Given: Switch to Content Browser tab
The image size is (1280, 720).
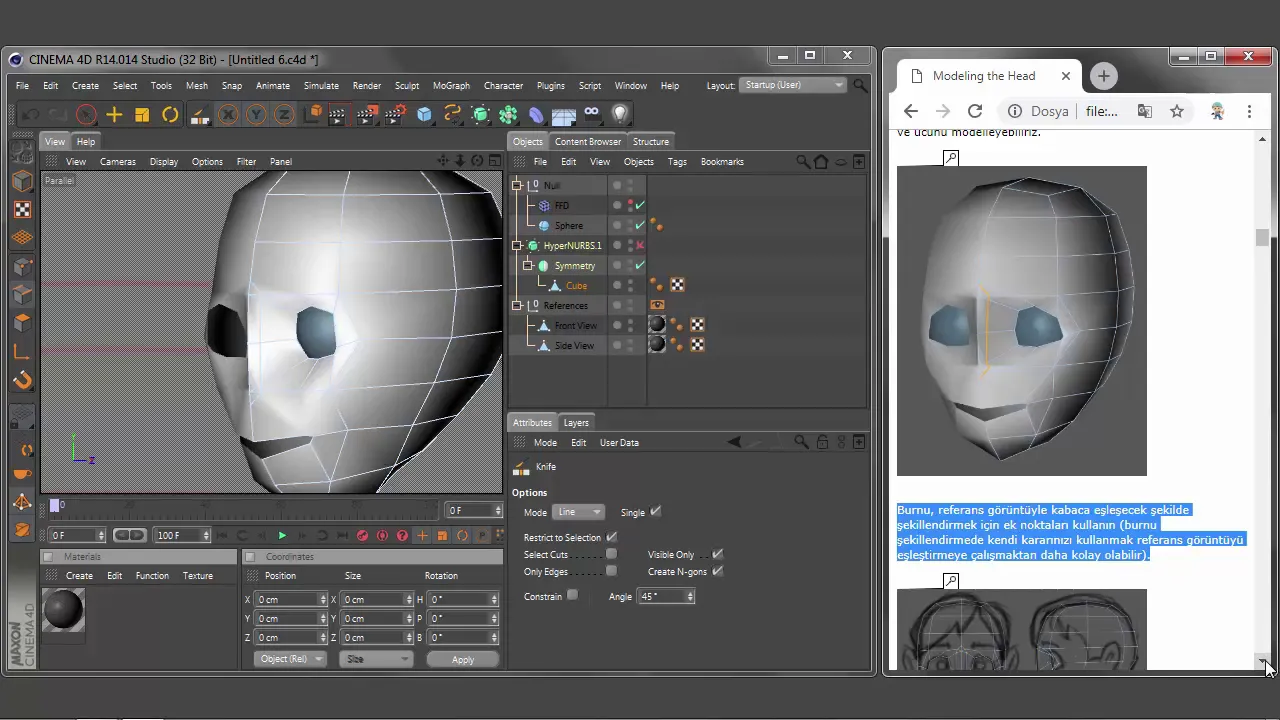Looking at the screenshot, I should (x=588, y=142).
